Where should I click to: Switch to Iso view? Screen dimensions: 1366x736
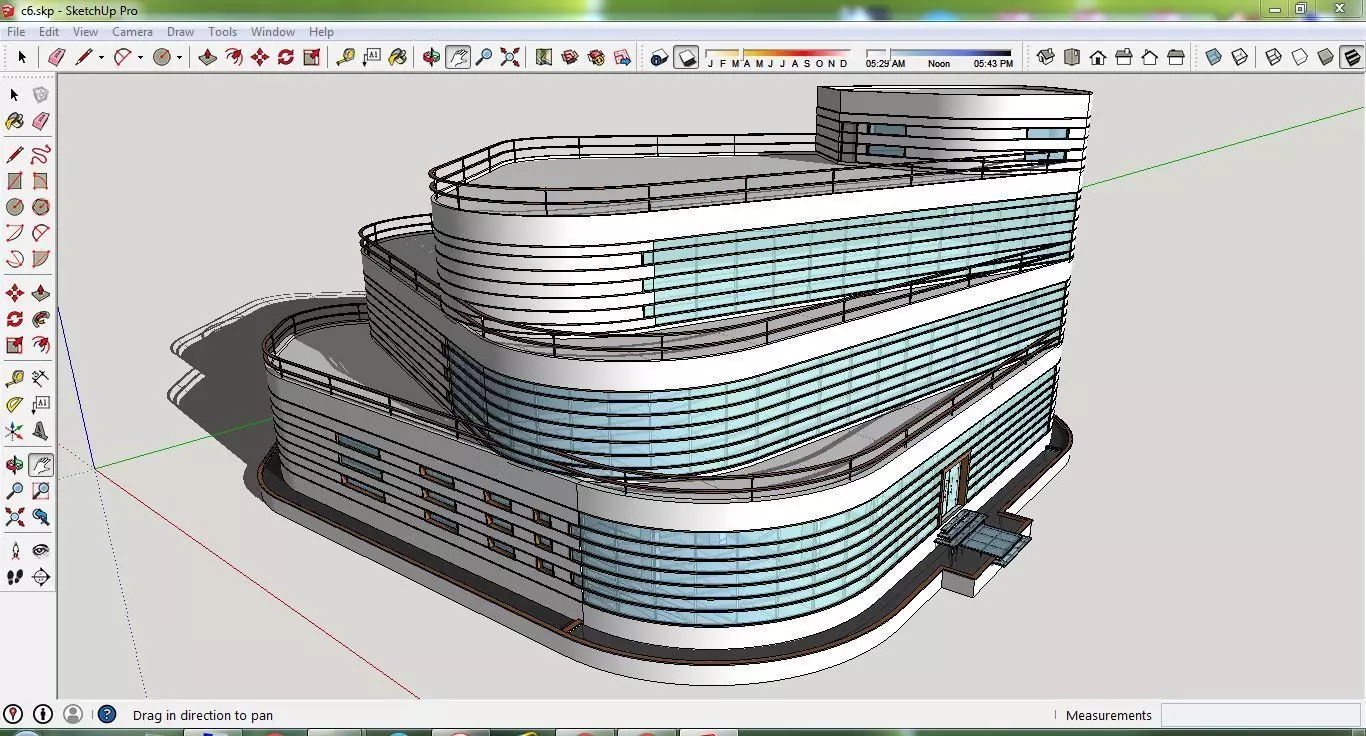tap(1046, 57)
